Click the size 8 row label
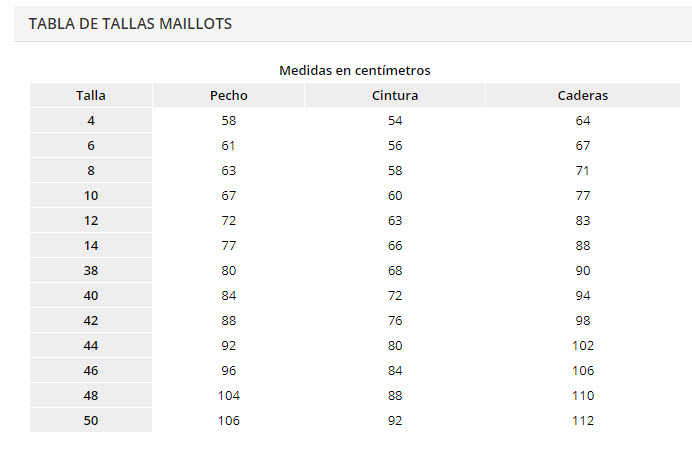Image resolution: width=692 pixels, height=475 pixels. point(91,170)
